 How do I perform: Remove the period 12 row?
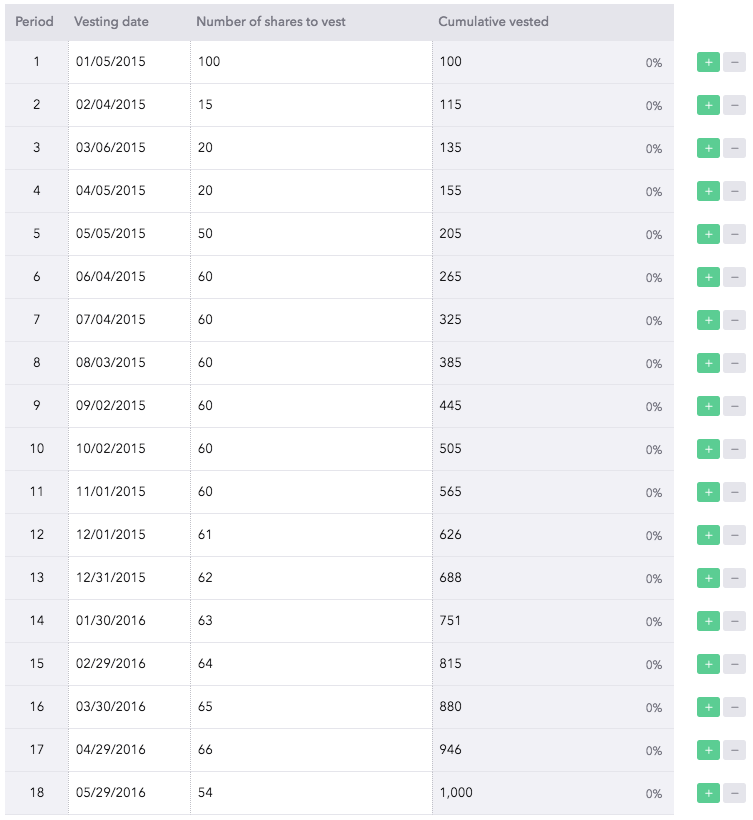[734, 535]
